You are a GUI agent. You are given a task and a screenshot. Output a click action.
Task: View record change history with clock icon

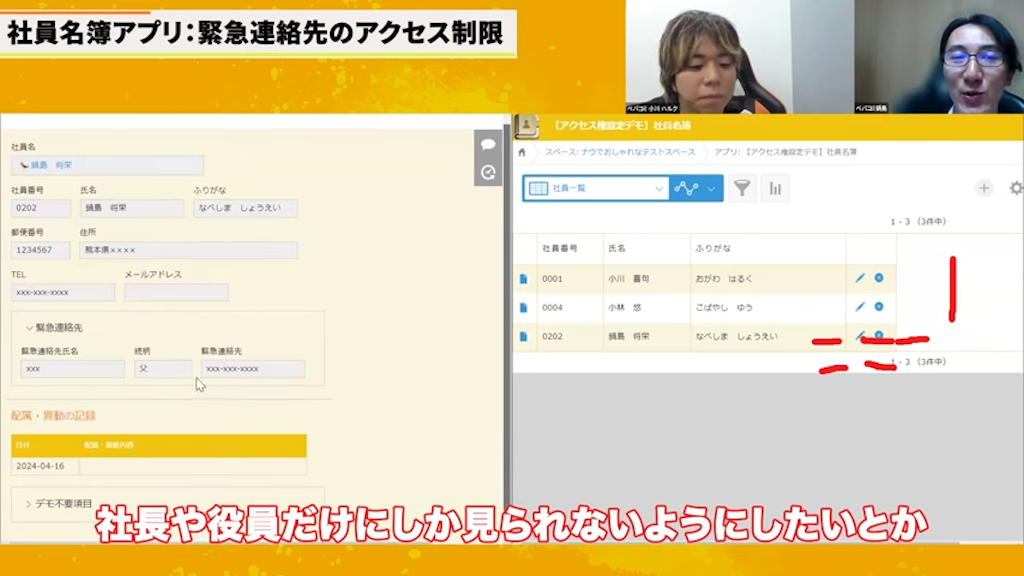click(488, 171)
